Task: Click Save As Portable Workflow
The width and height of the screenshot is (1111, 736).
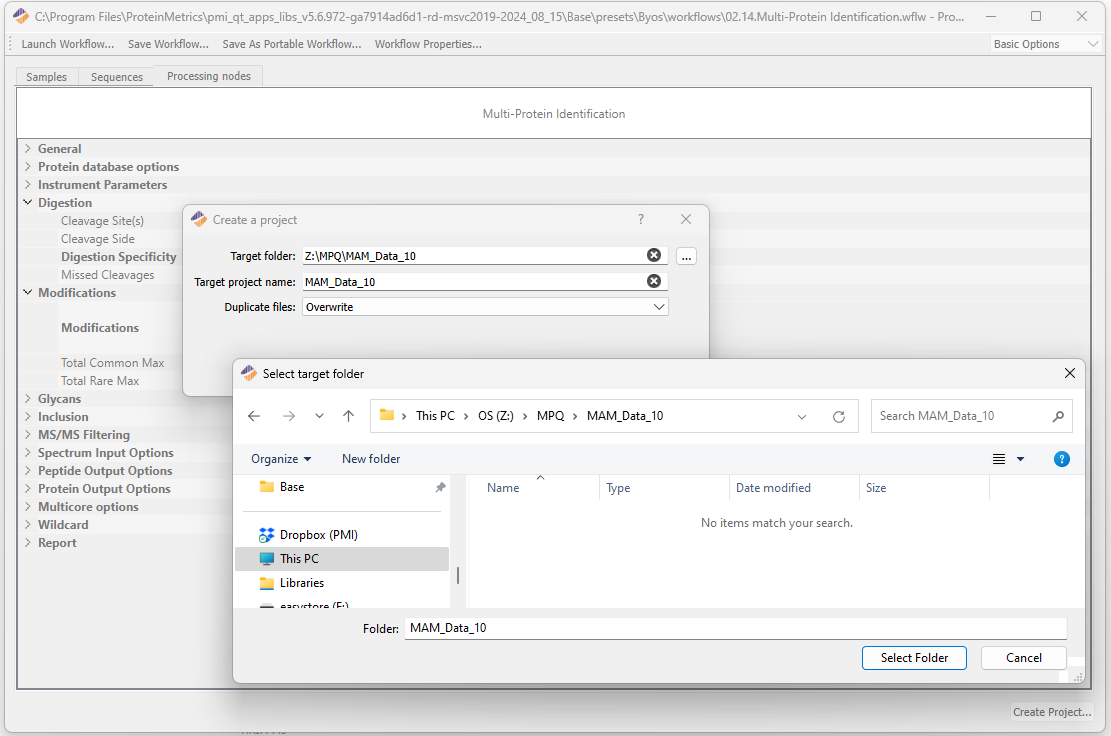Action: coord(291,44)
